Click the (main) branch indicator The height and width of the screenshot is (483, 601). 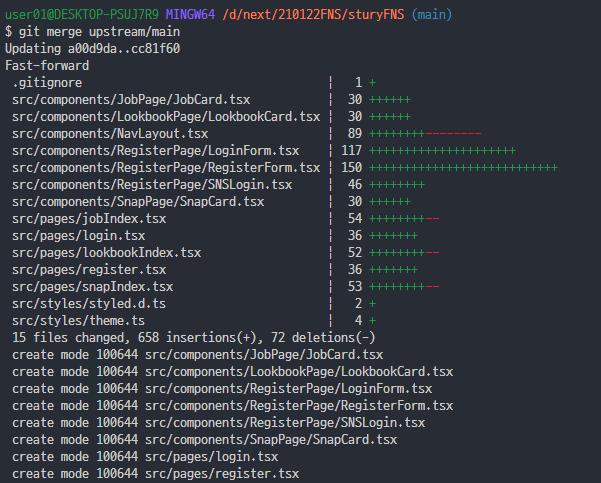pyautogui.click(x=432, y=15)
